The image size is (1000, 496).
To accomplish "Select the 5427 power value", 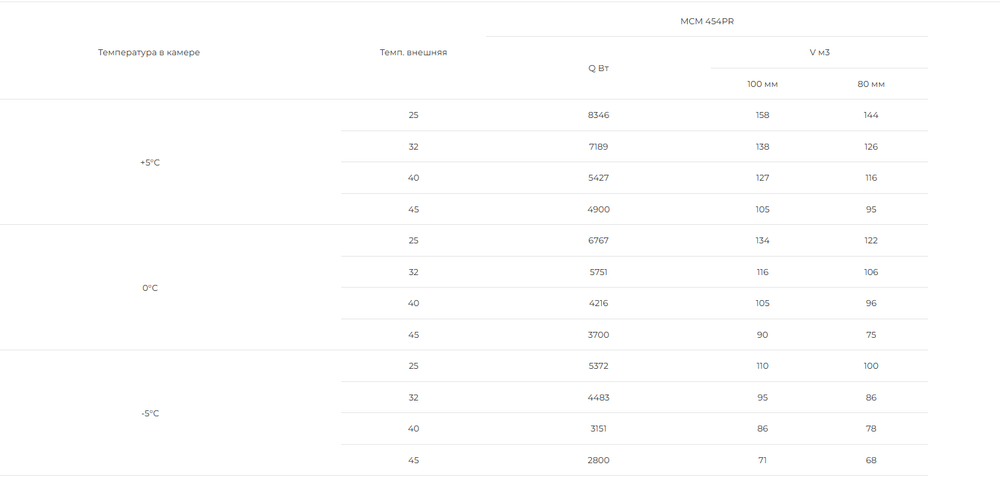I will click(598, 178).
